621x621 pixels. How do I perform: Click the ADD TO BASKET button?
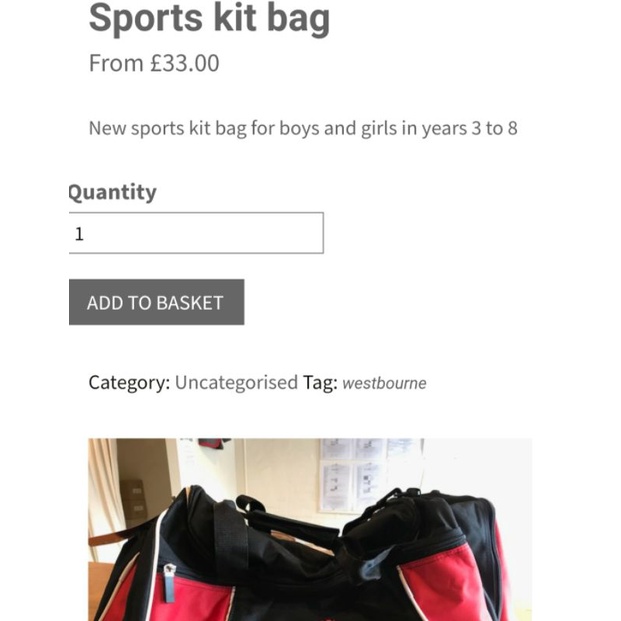pyautogui.click(x=156, y=302)
